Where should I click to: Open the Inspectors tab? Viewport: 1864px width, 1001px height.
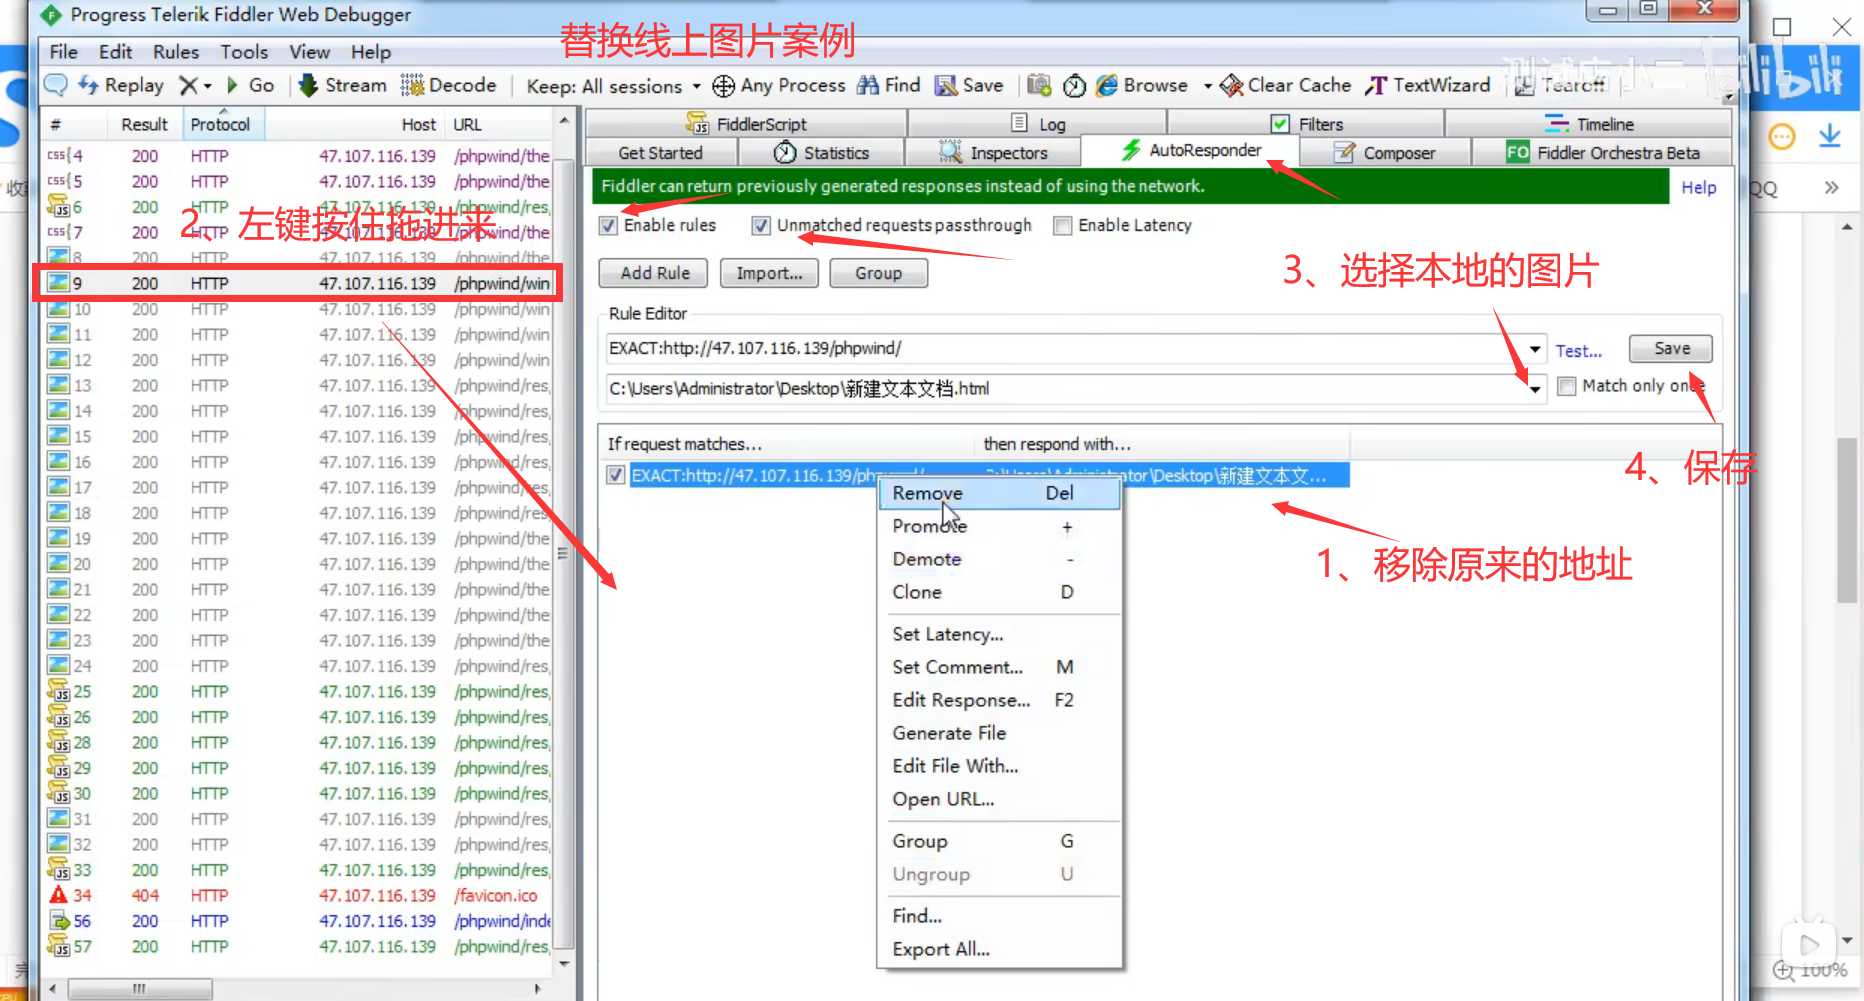click(993, 153)
